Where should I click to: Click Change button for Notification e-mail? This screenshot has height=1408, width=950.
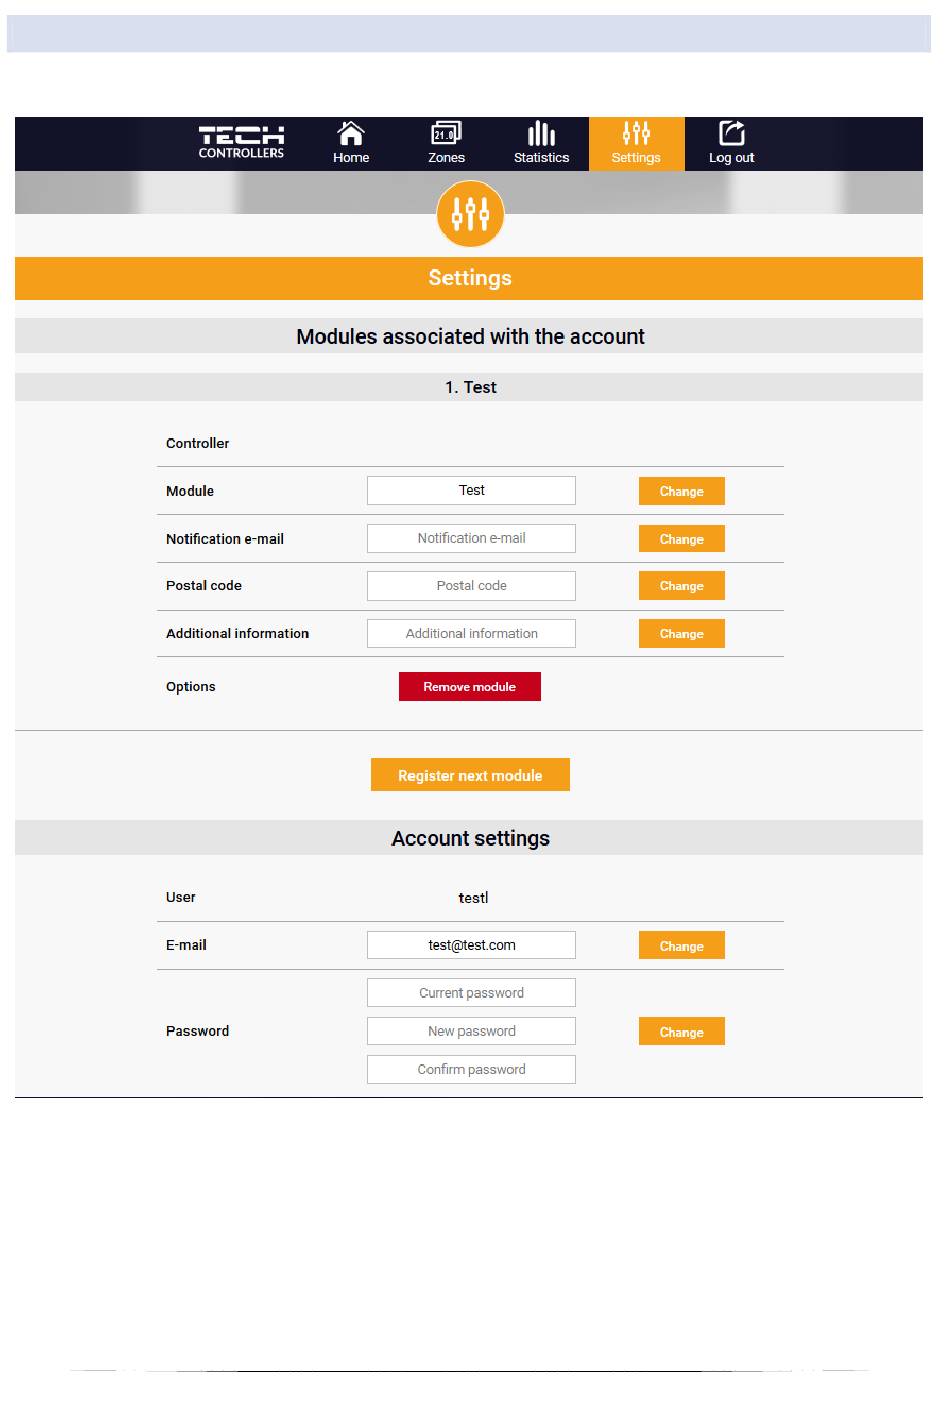click(x=682, y=539)
